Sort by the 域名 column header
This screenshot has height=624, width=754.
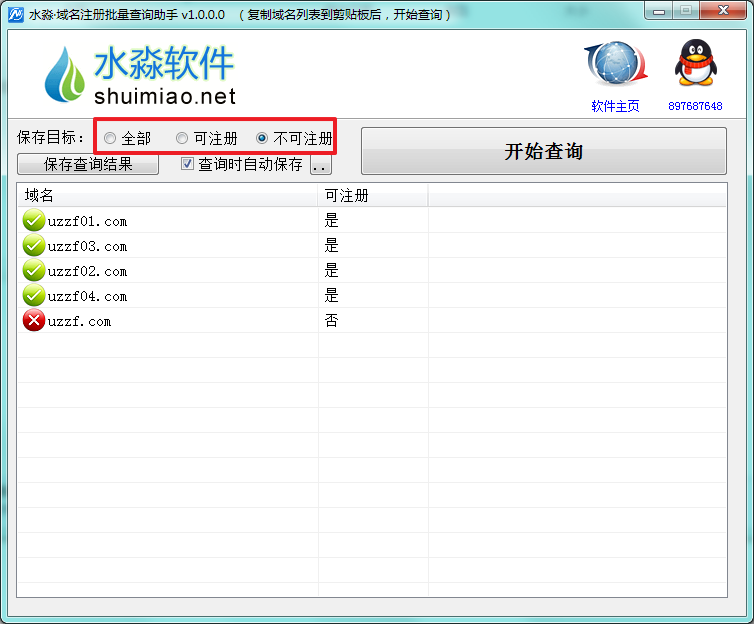click(x=167, y=195)
